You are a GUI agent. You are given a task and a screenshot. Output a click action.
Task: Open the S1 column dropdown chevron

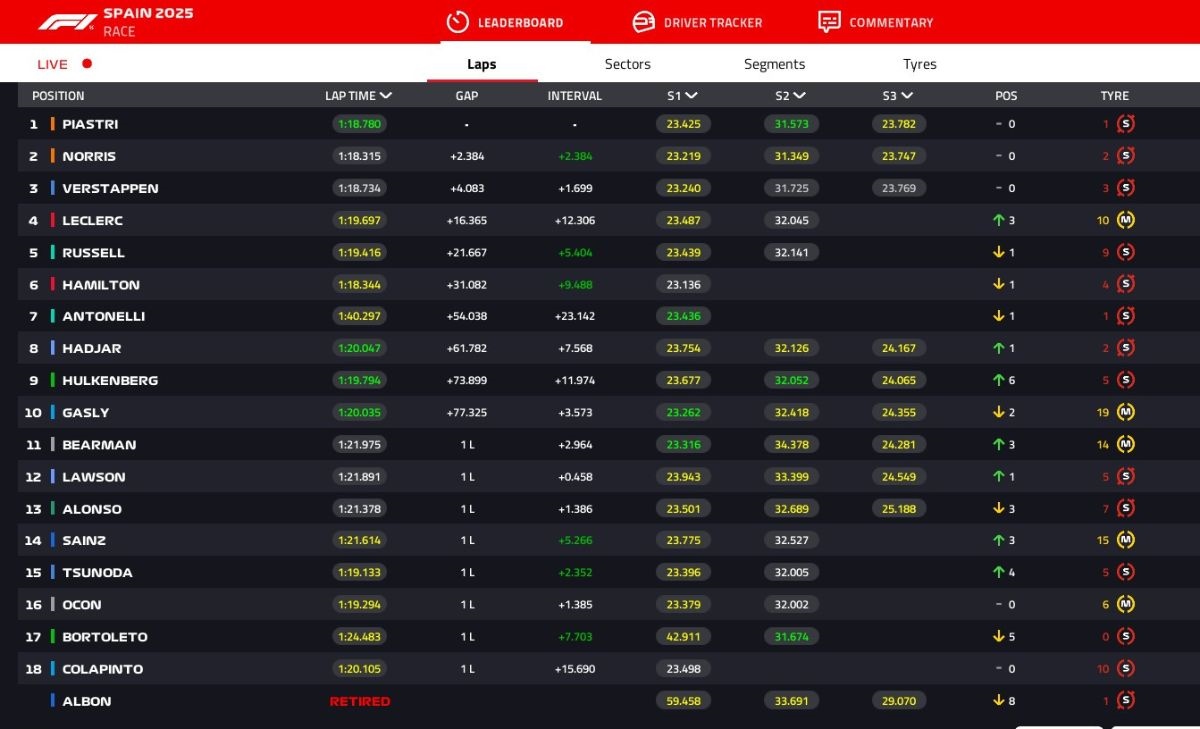pos(691,96)
